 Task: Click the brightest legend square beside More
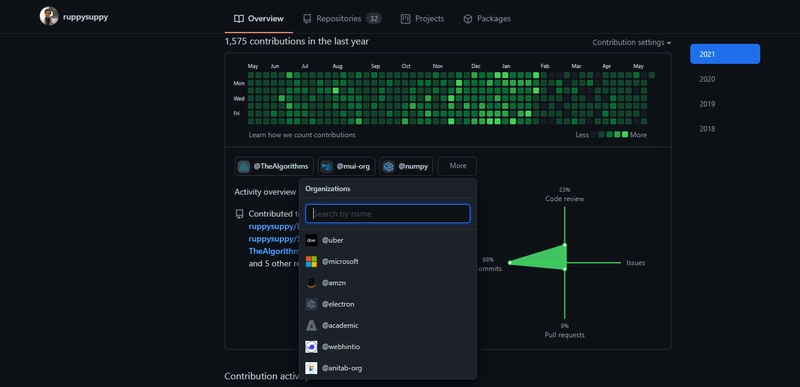[x=625, y=135]
